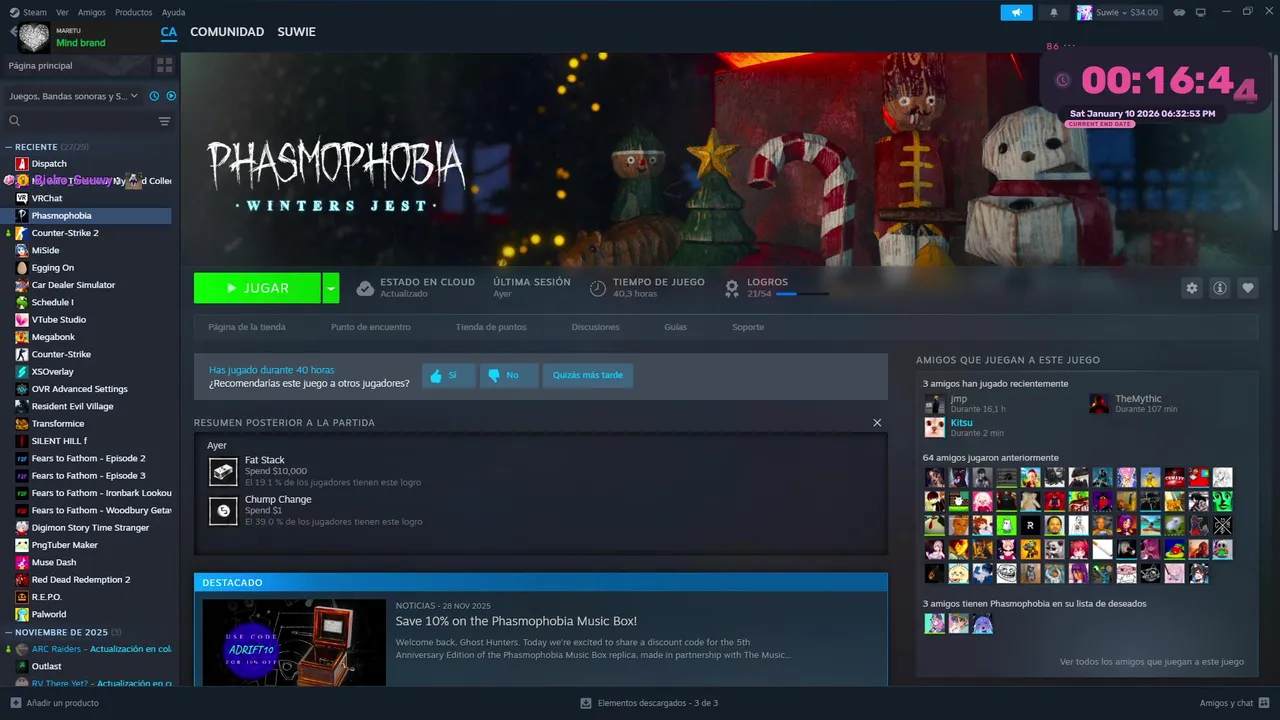The height and width of the screenshot is (720, 1280).
Task: Open the downloads status Elementos descargados
Action: [x=649, y=703]
